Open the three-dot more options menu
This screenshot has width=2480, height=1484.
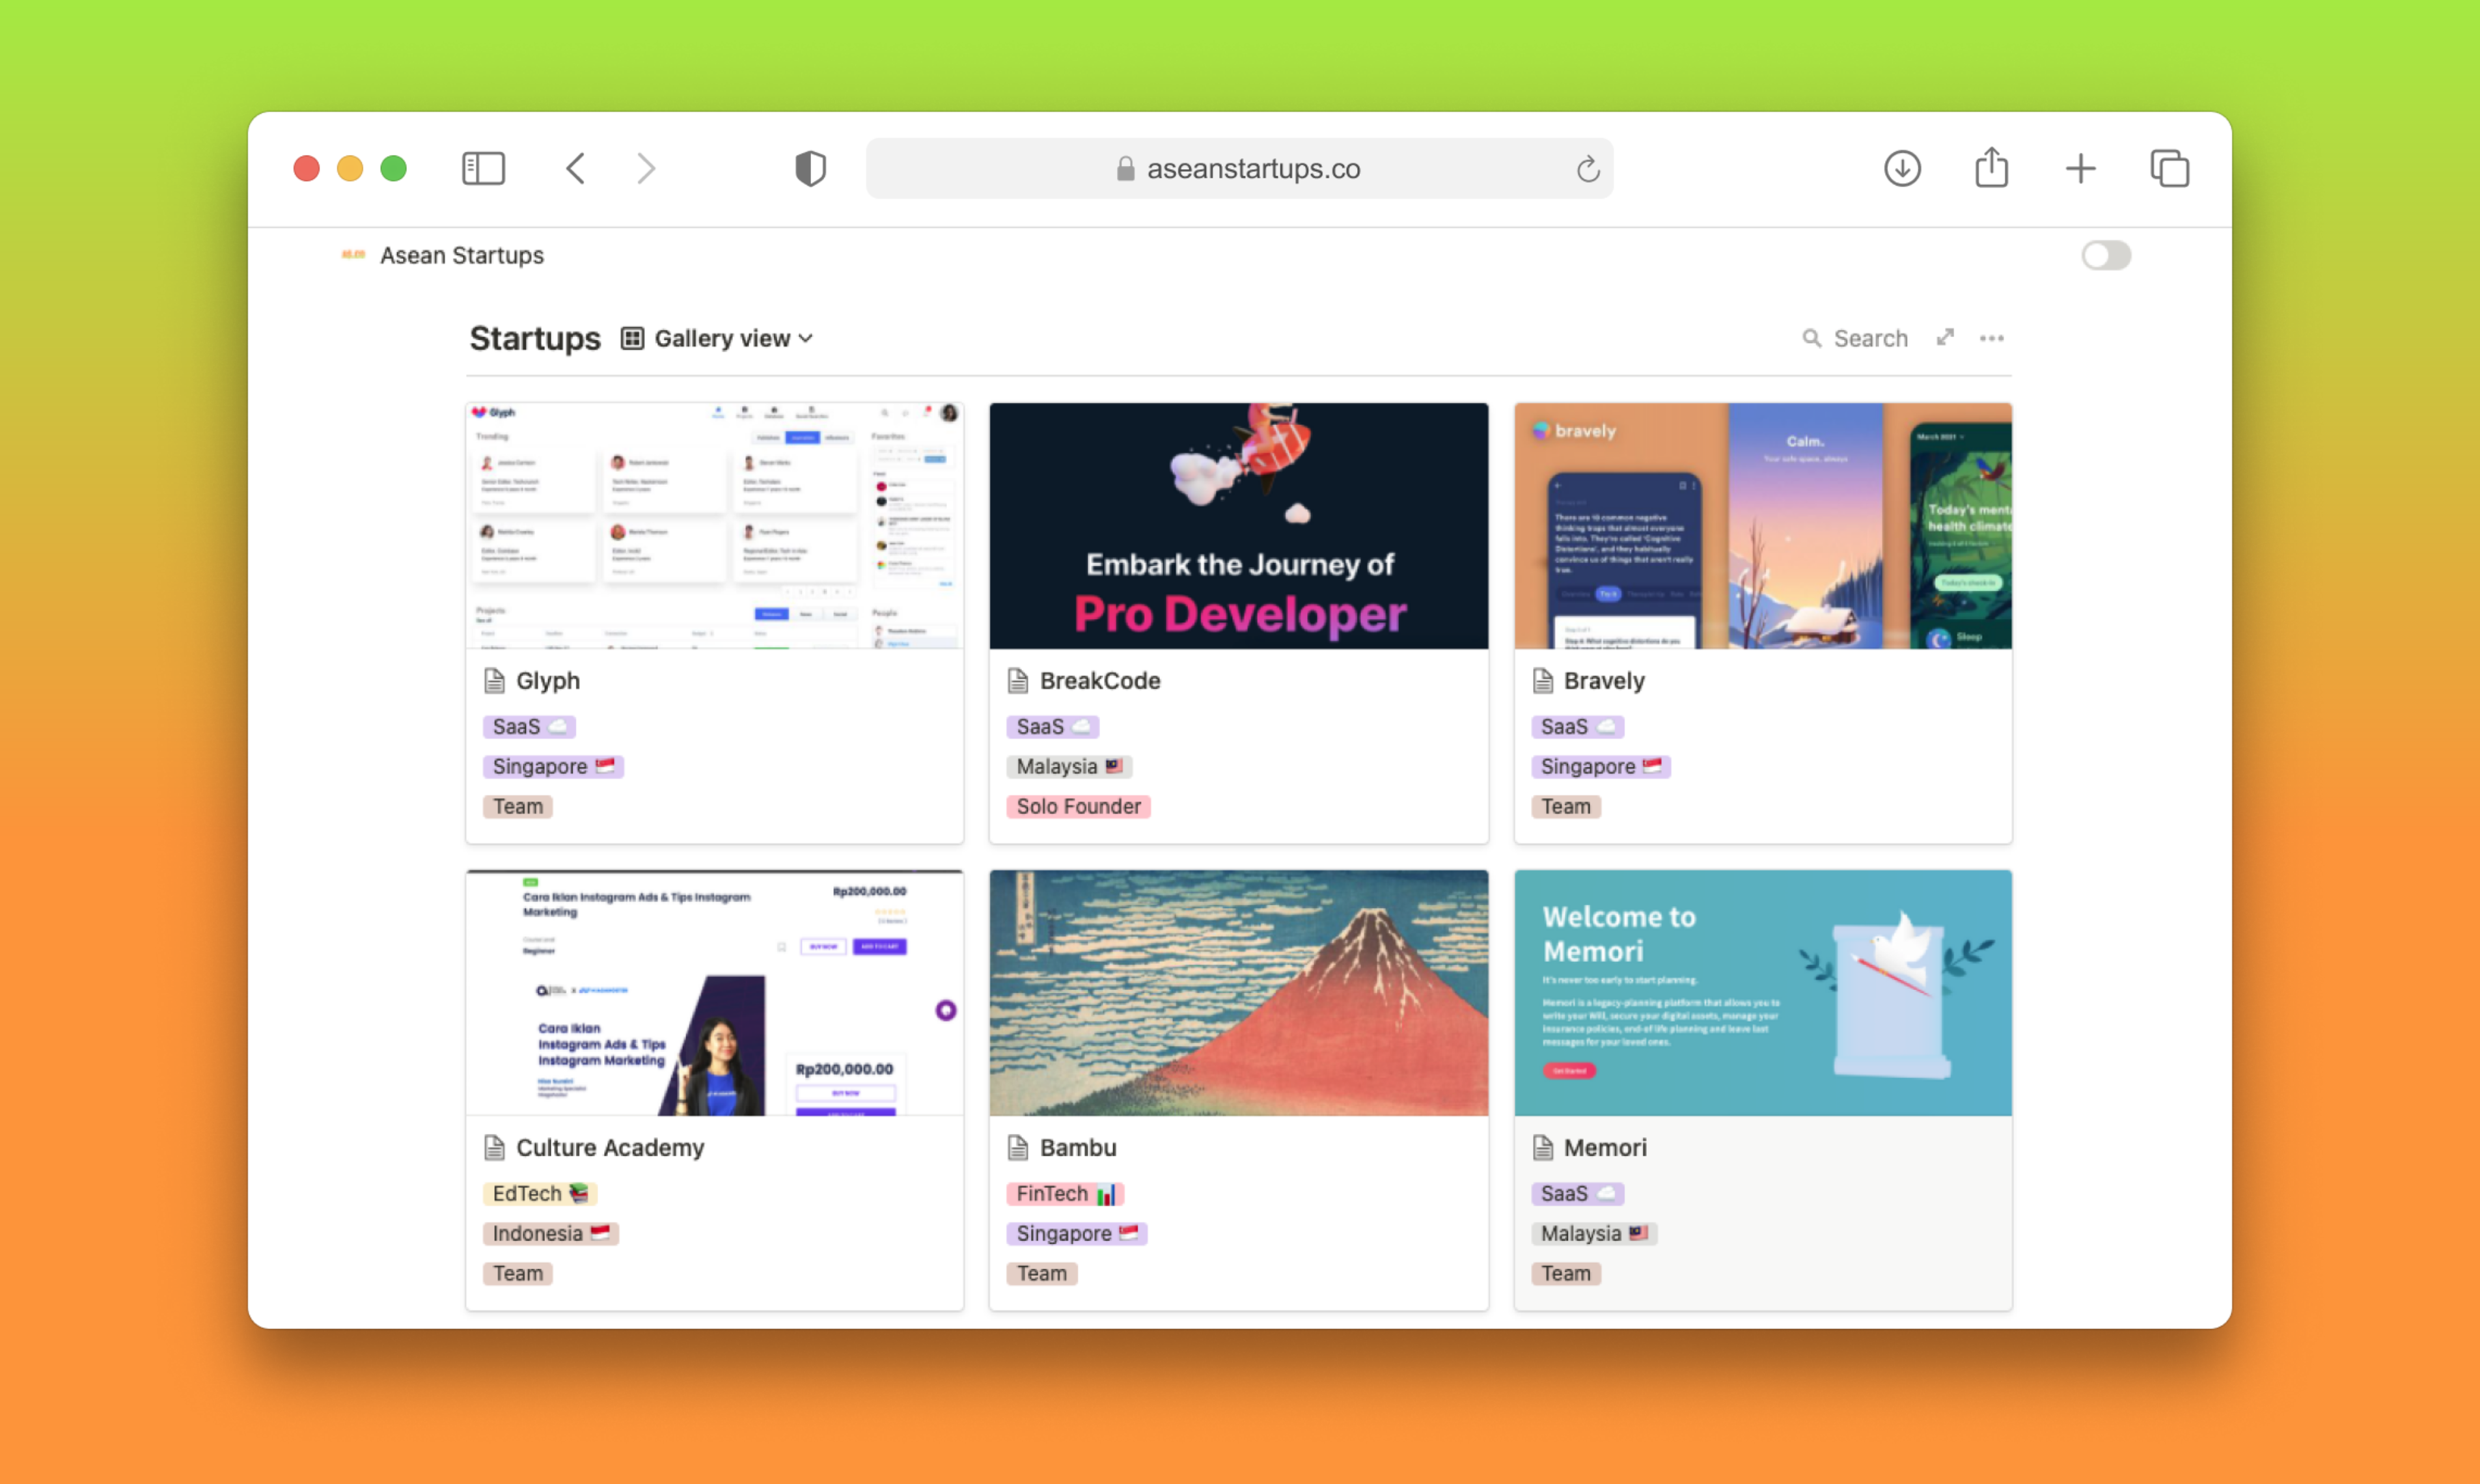click(1992, 338)
